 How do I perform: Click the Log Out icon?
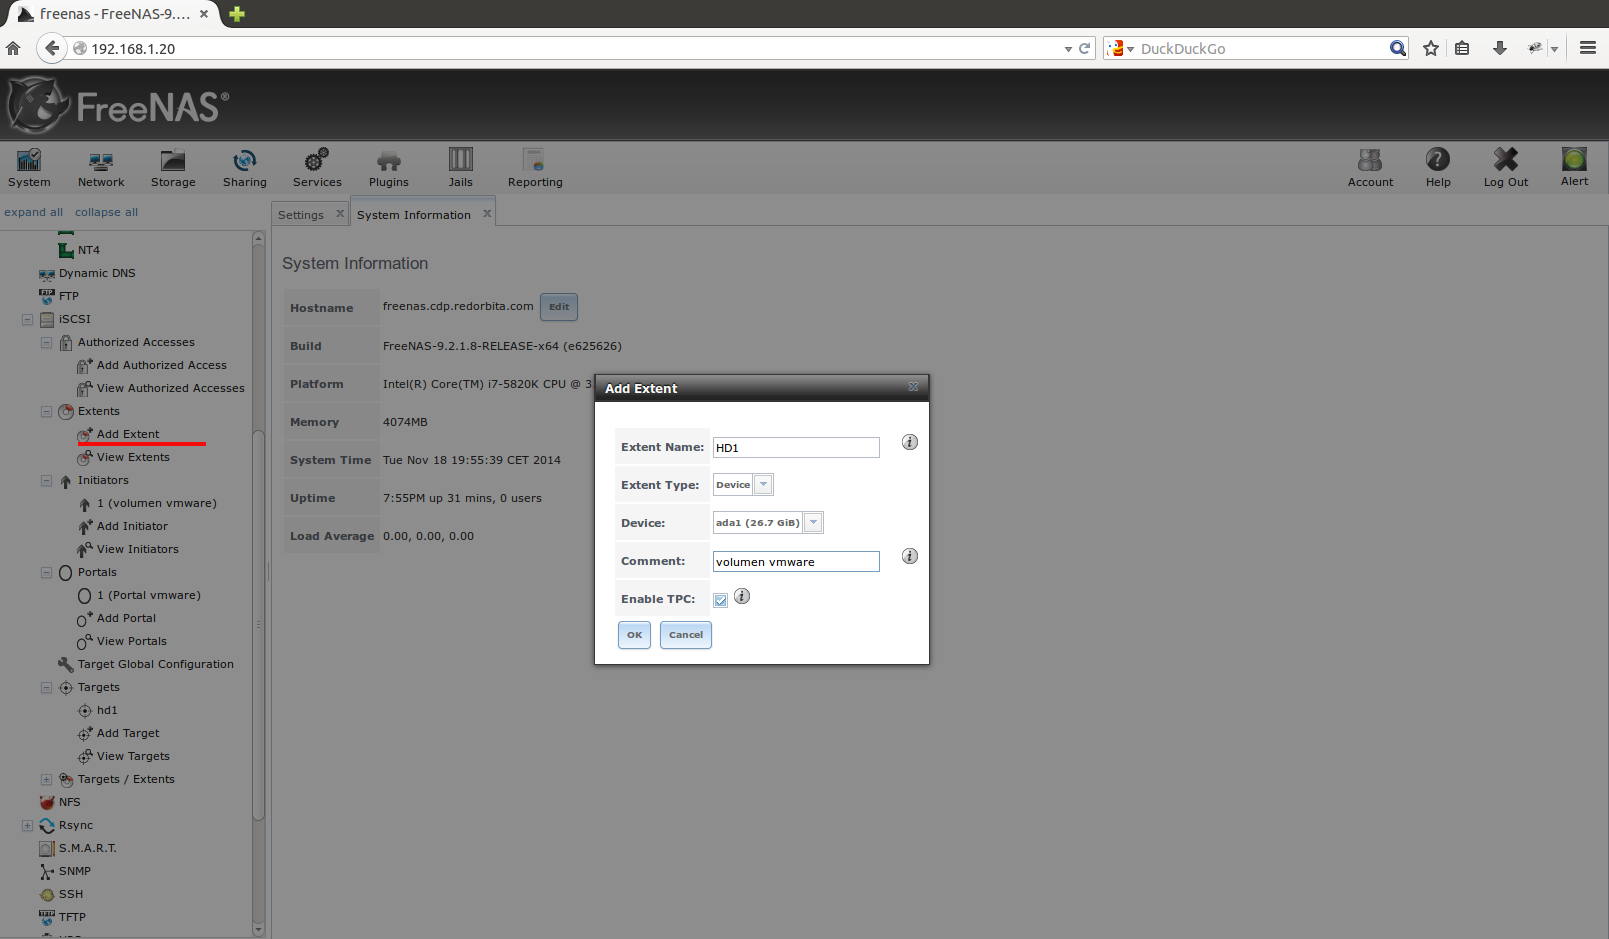tap(1505, 160)
